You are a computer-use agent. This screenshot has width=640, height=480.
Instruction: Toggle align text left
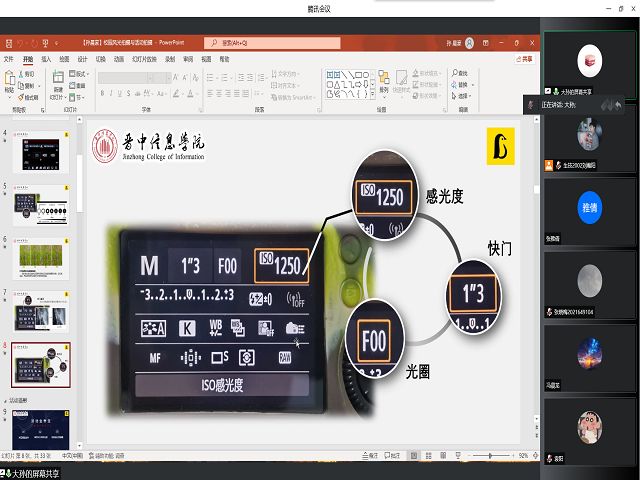[210, 93]
